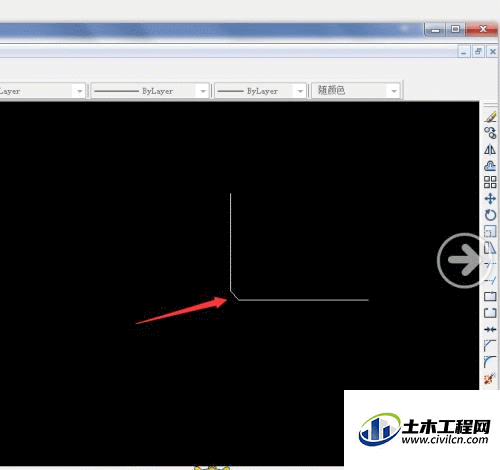Viewport: 500px width, 470px height.
Task: Select the Rotate tool
Action: click(x=490, y=215)
